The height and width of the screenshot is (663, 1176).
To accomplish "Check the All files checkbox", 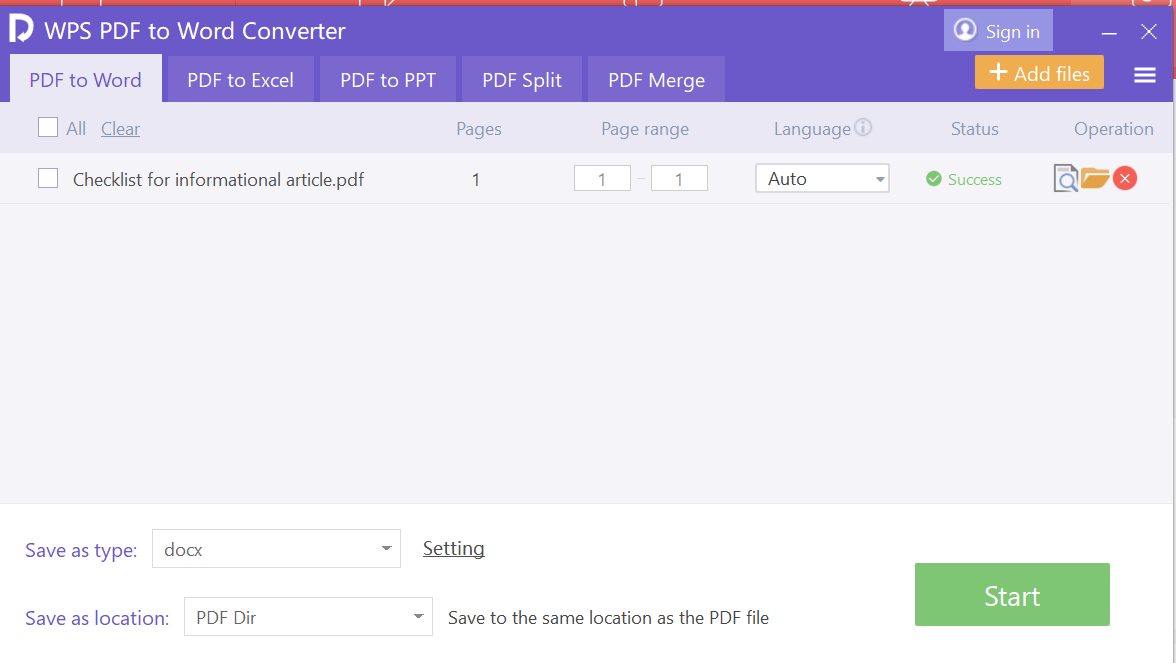I will 48,128.
